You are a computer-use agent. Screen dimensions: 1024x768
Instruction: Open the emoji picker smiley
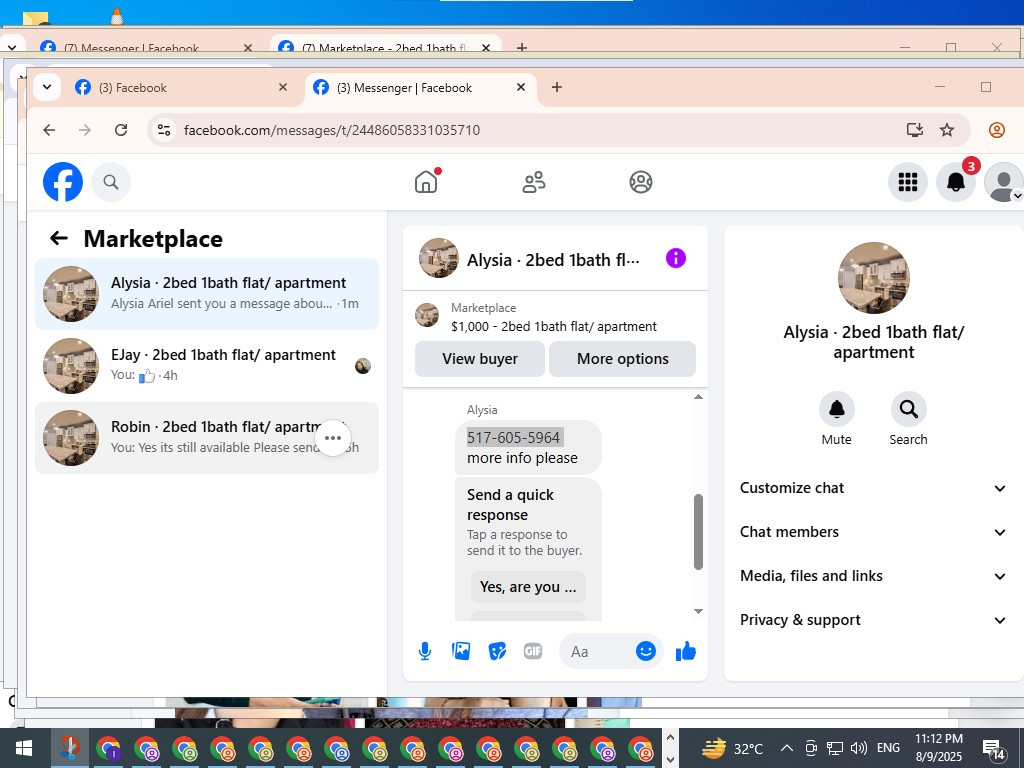click(x=646, y=651)
